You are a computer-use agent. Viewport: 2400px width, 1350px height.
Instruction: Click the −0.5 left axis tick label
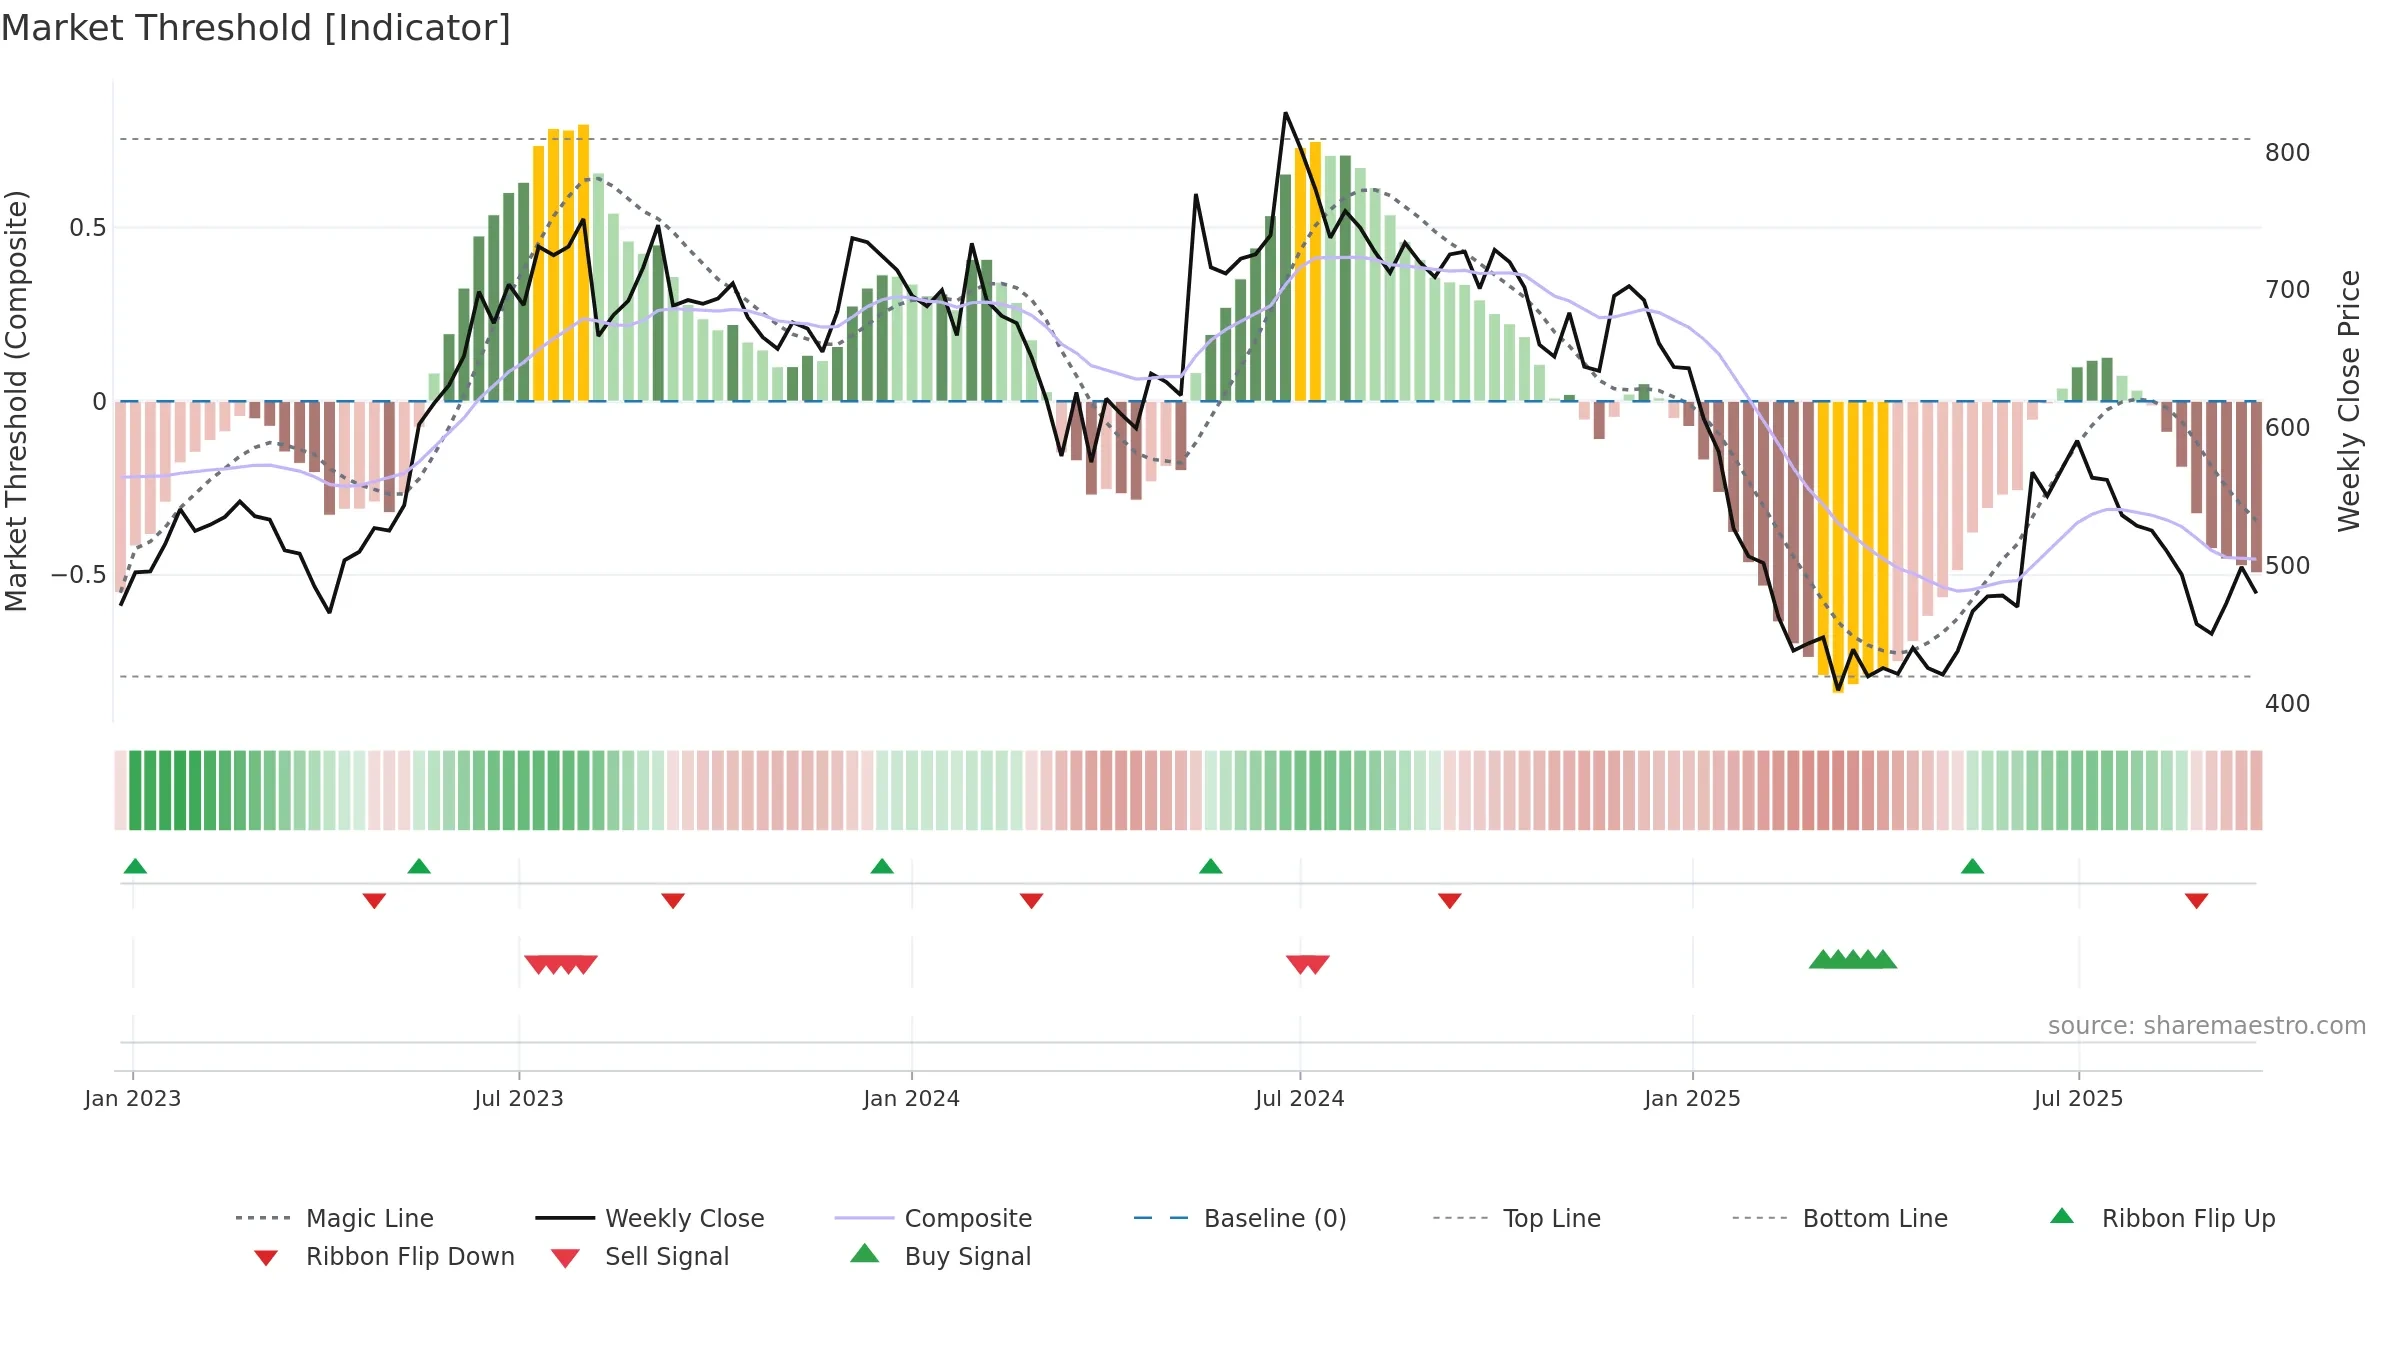[79, 575]
